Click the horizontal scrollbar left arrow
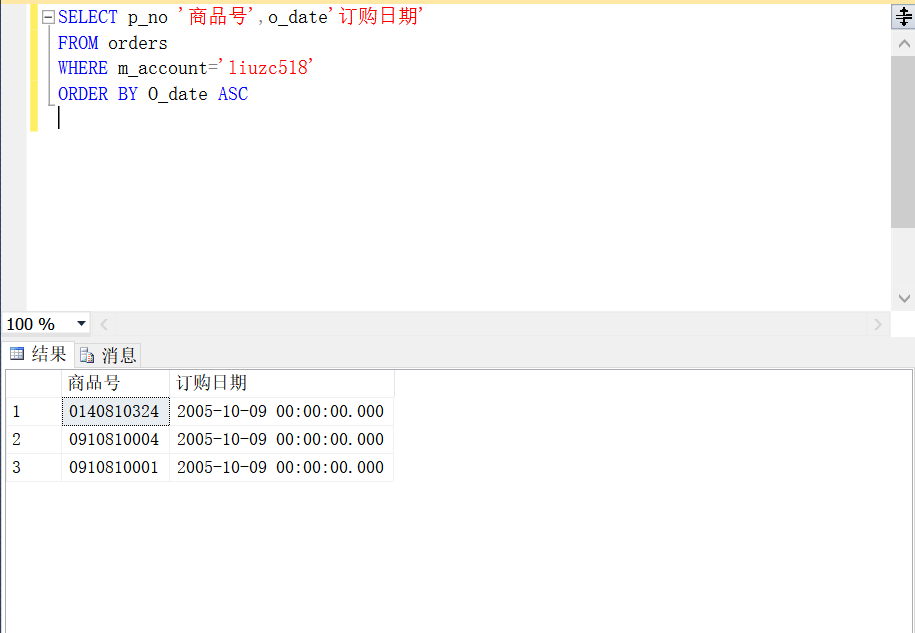915x633 pixels. 104,324
